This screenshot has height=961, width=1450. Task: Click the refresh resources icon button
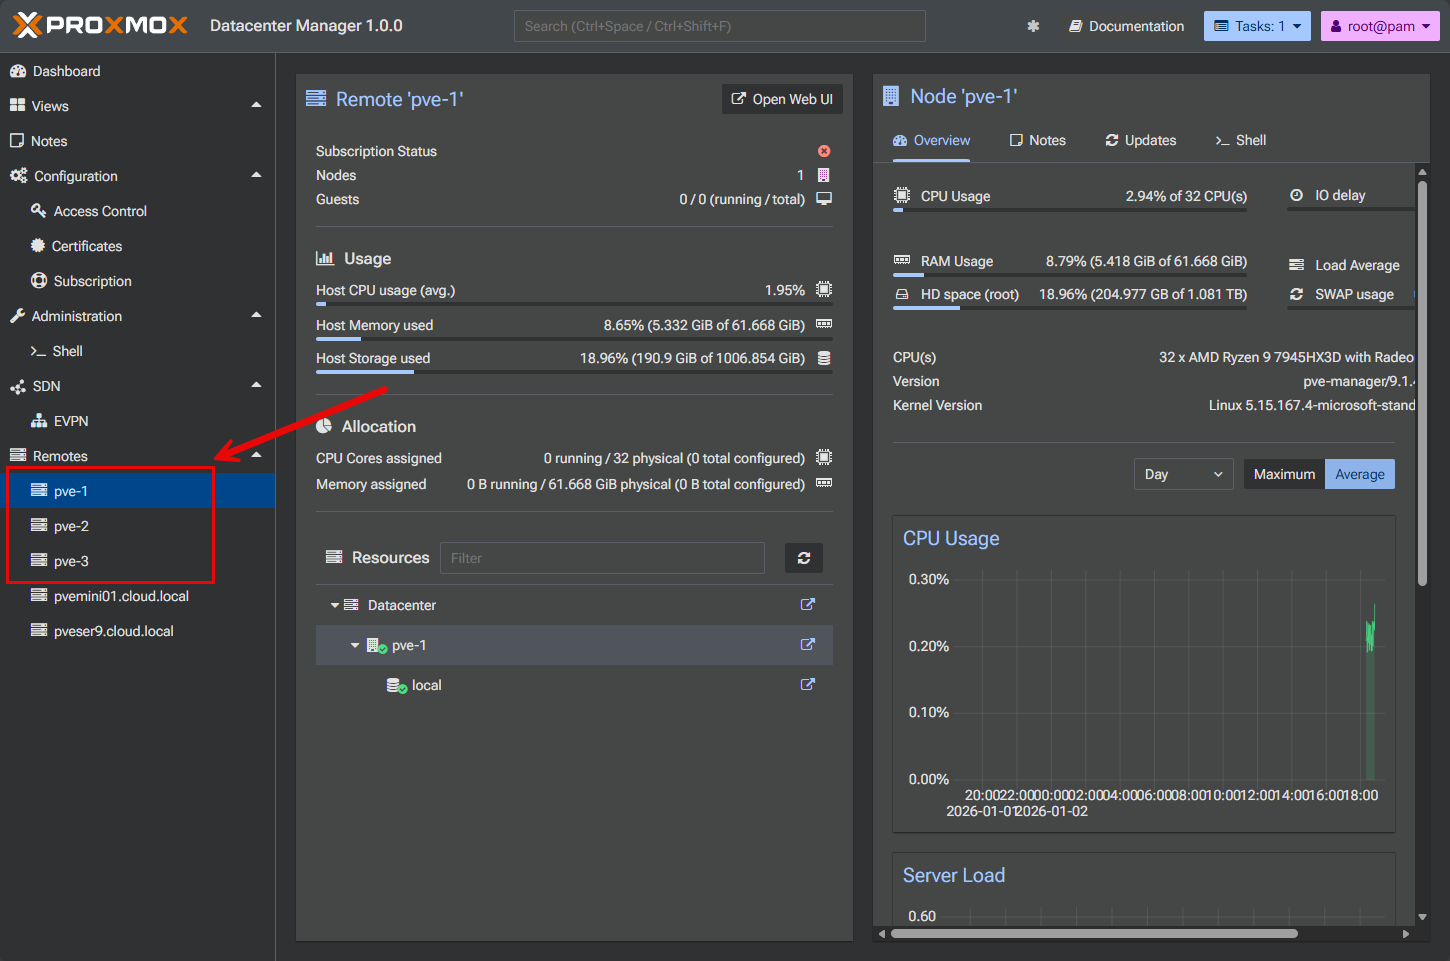point(804,558)
